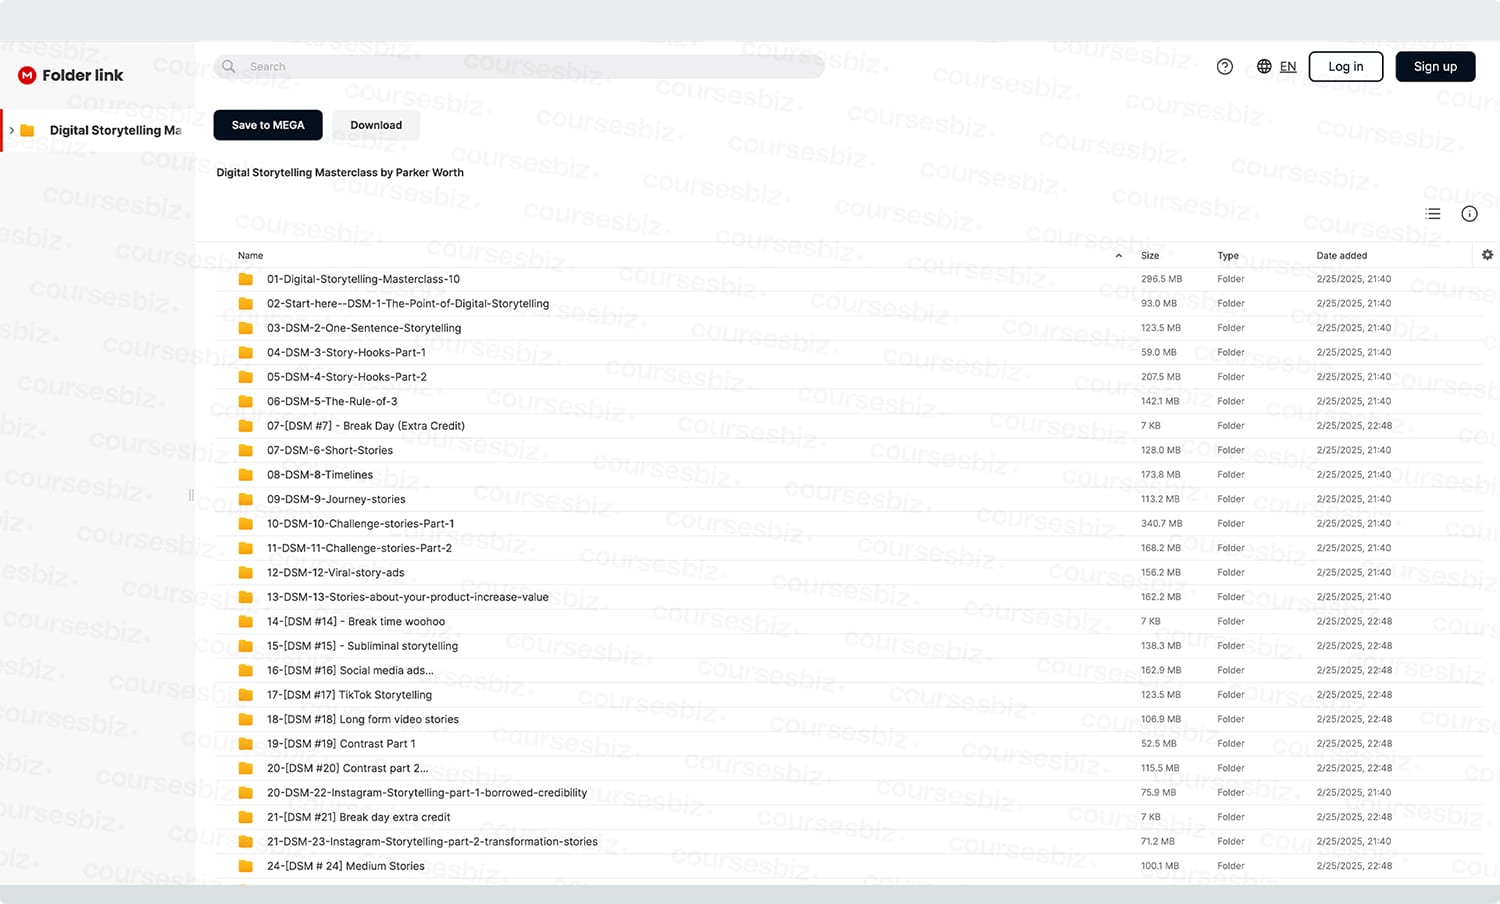Click folder icon for 08-DSM-8-Timelines
This screenshot has height=904, width=1500.
click(x=245, y=475)
